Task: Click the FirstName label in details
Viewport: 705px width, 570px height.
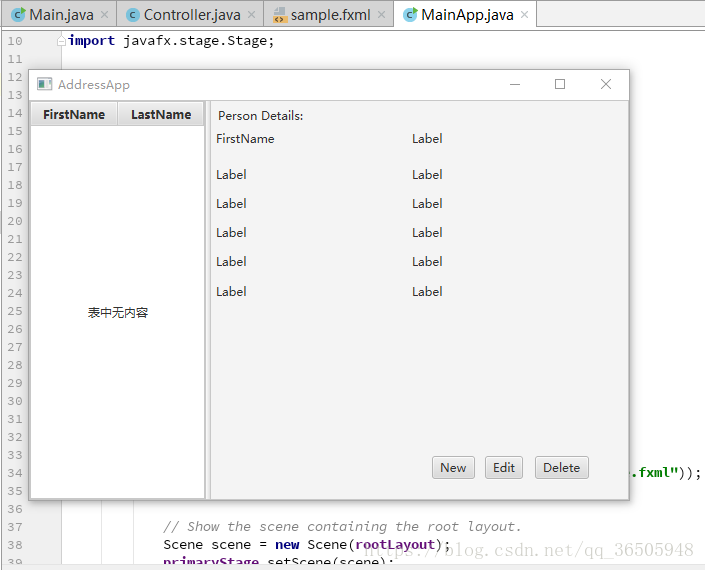Action: [x=245, y=139]
